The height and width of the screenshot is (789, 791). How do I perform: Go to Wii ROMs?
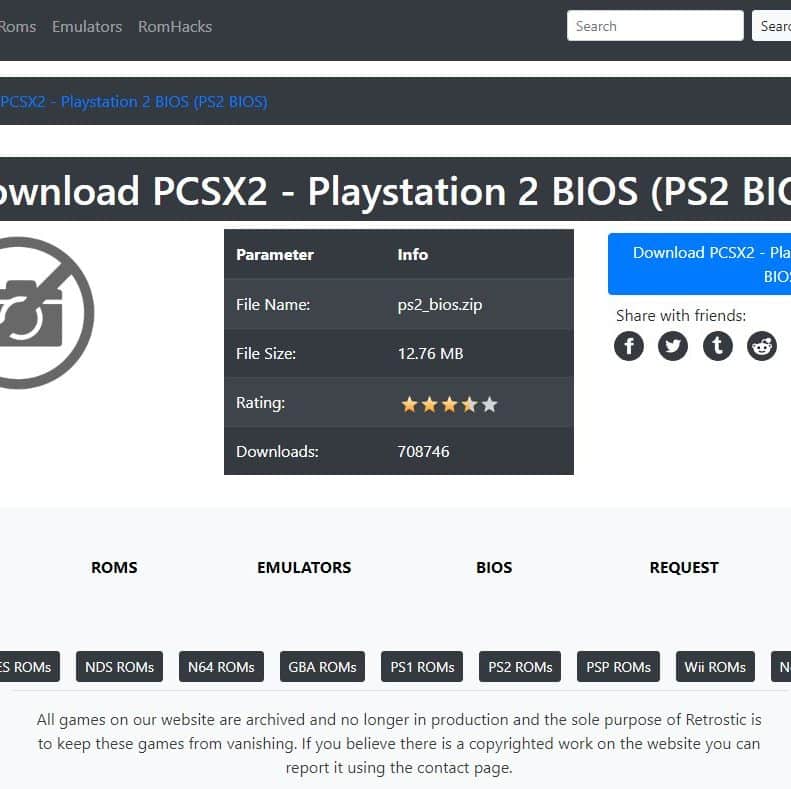point(715,666)
